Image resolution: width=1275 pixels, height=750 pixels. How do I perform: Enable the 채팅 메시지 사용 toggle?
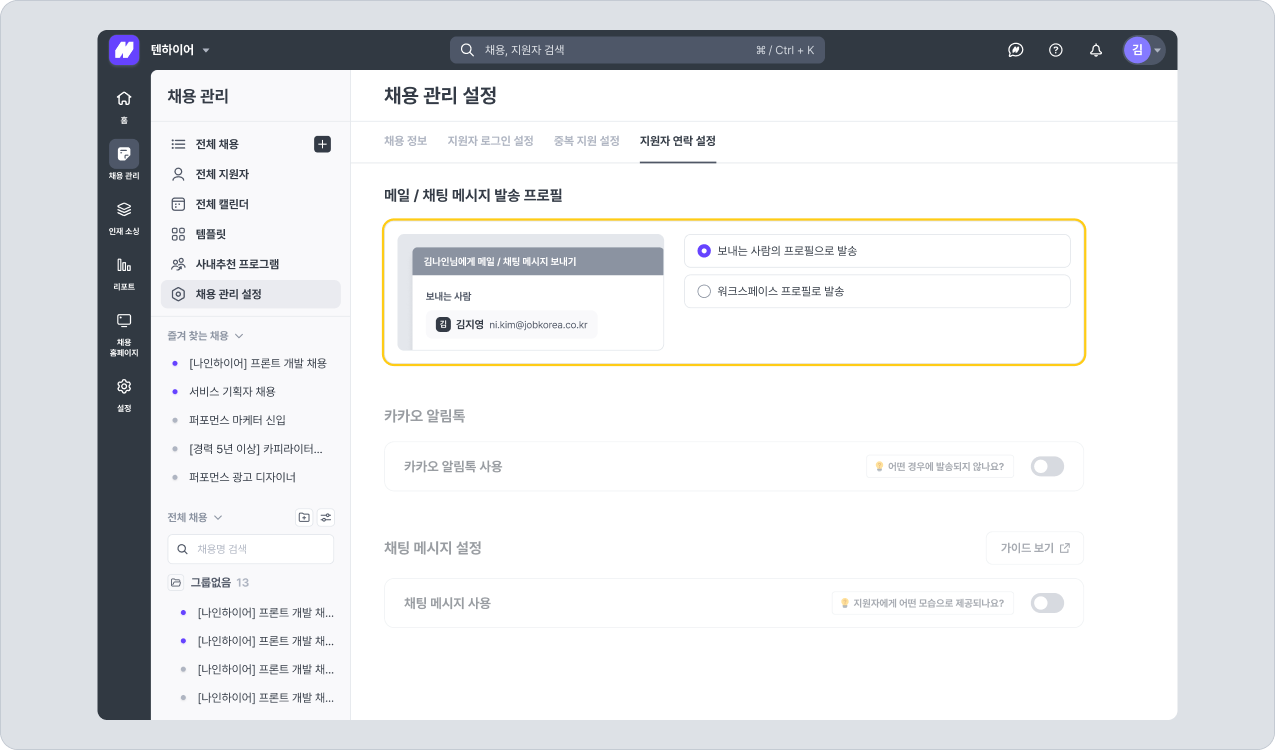pos(1047,603)
